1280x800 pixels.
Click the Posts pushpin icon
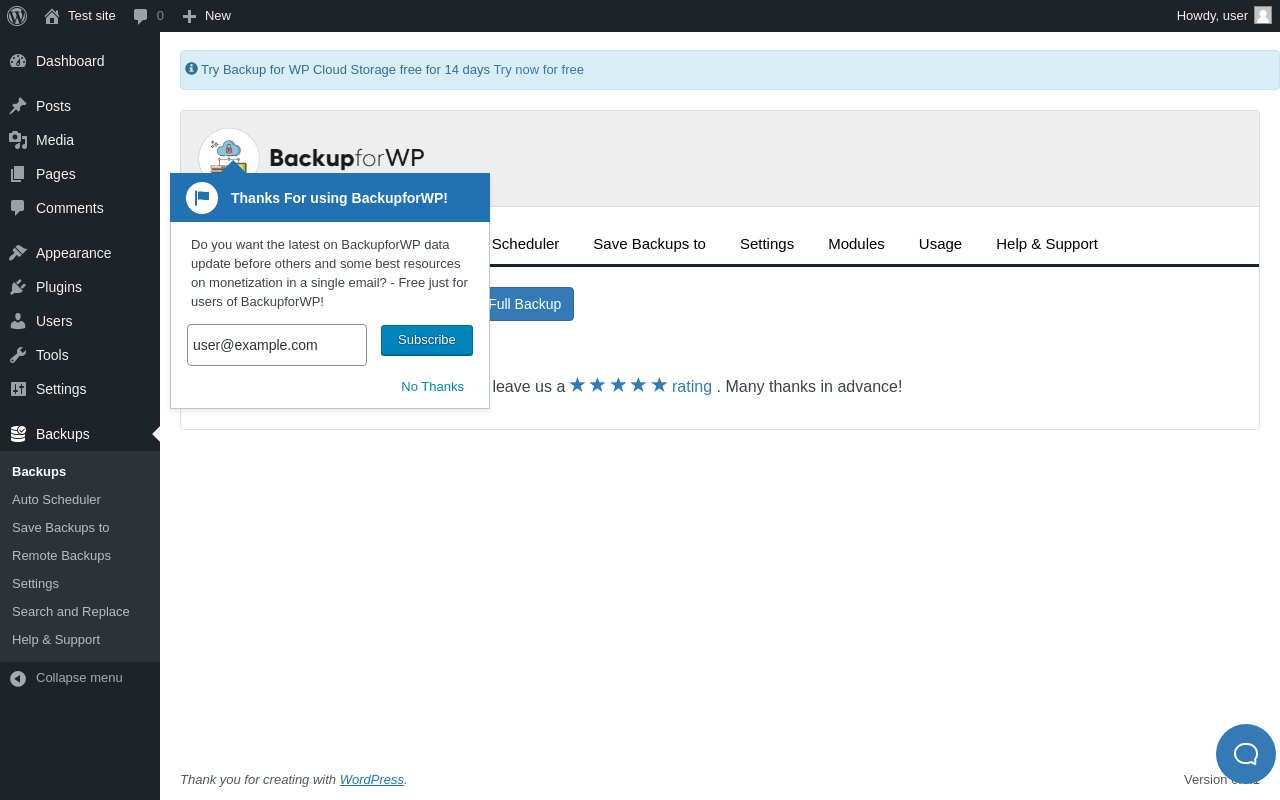pos(18,106)
